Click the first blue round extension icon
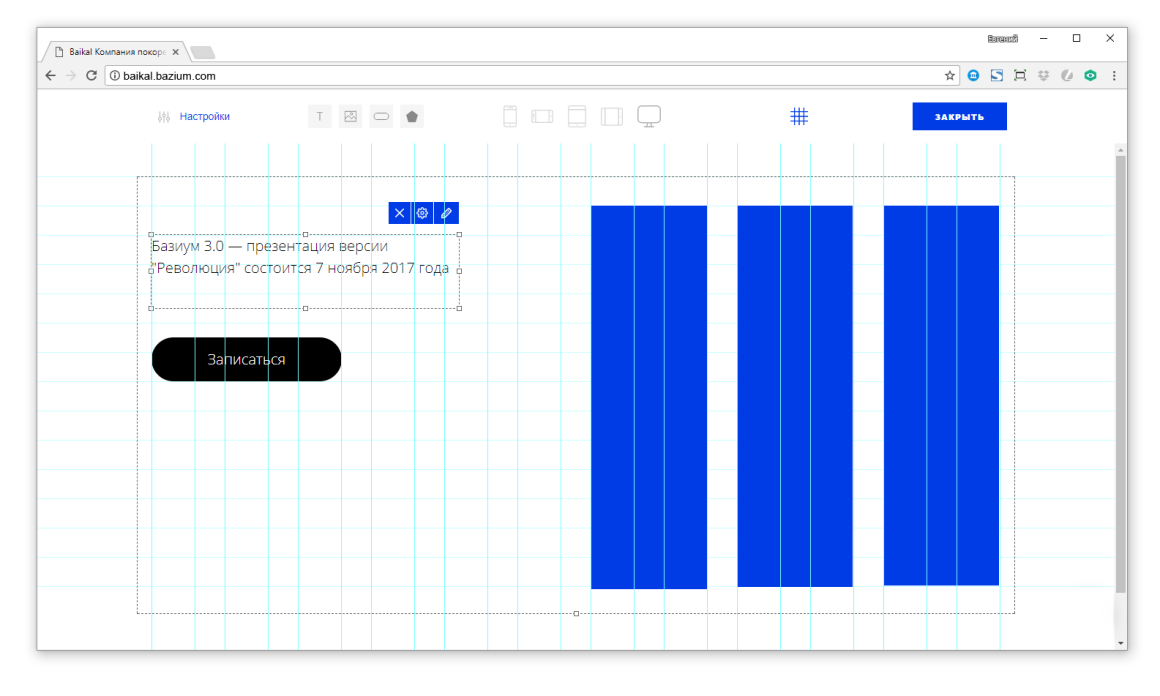The width and height of the screenshot is (1160, 696). tap(974, 75)
